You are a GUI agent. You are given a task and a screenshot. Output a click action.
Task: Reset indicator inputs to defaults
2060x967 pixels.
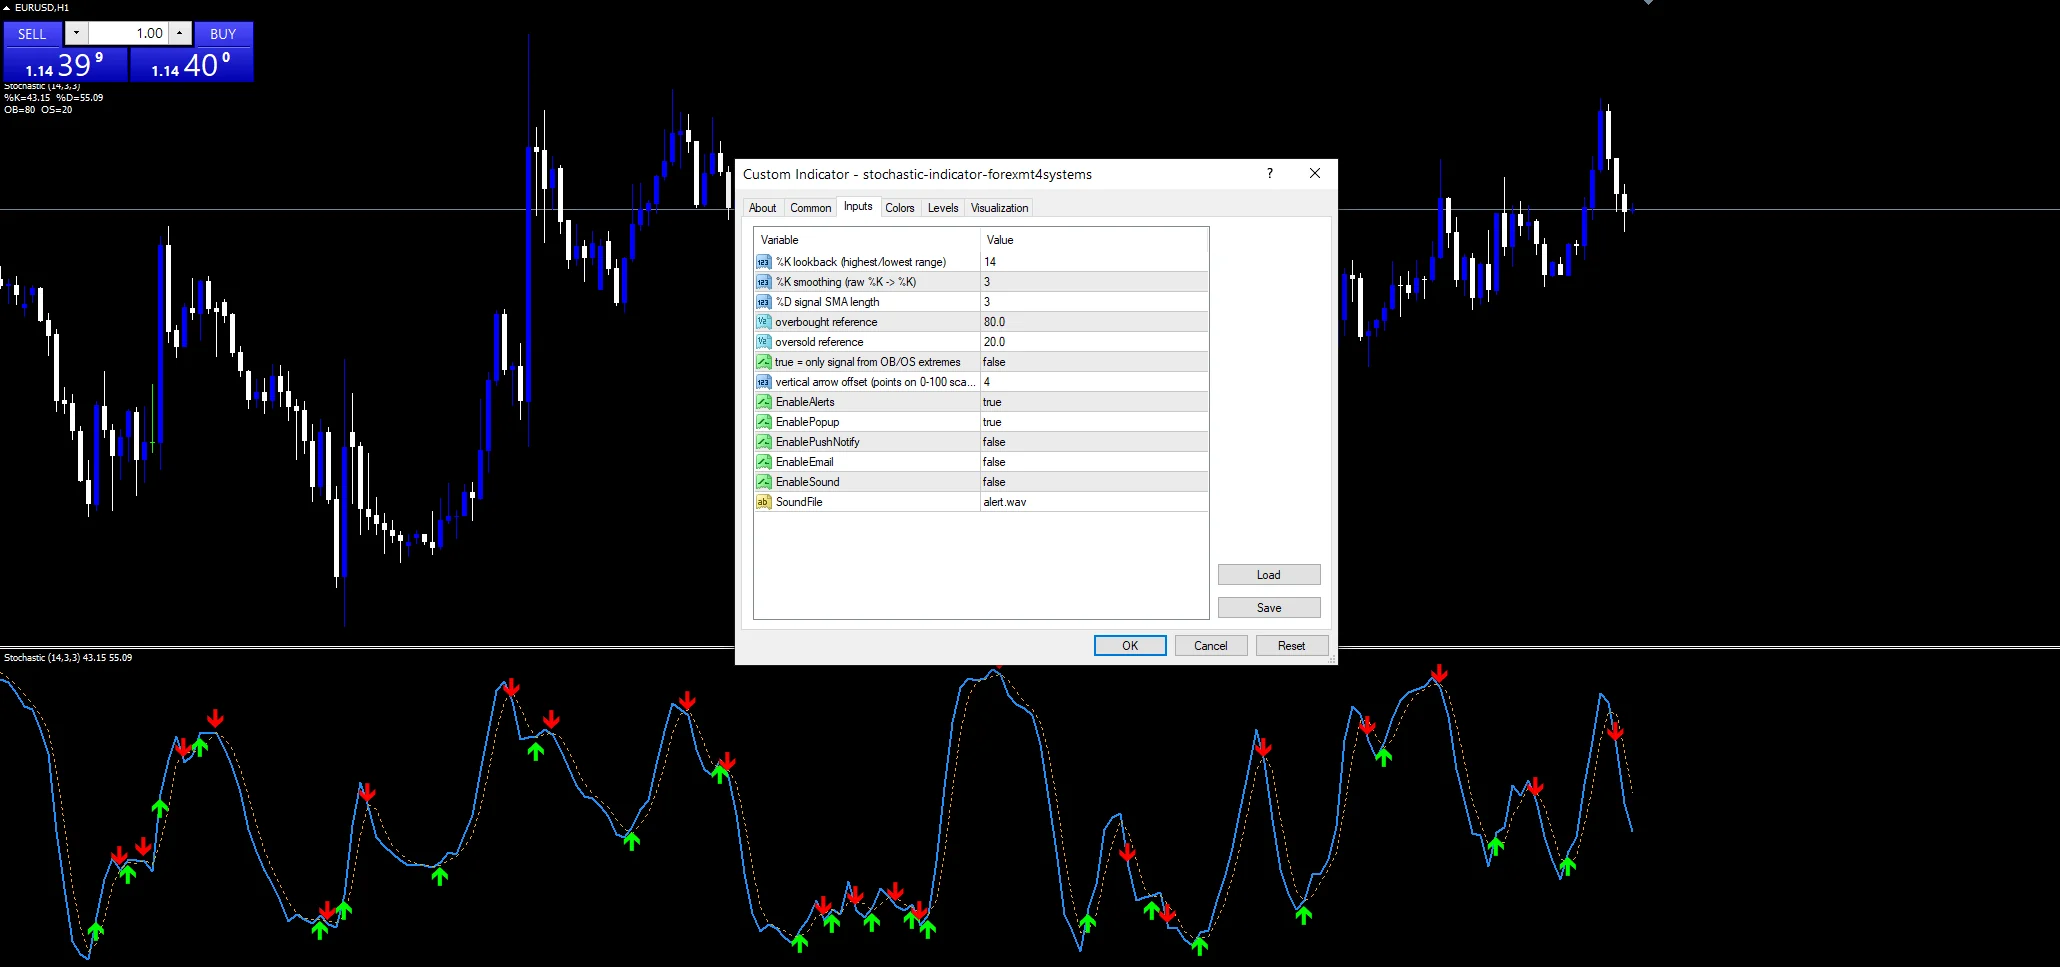[x=1292, y=646]
